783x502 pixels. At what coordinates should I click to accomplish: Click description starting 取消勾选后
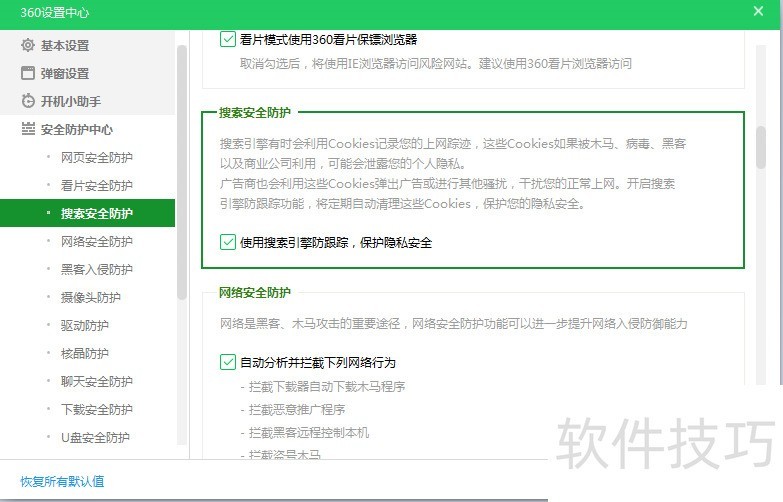pyautogui.click(x=436, y=63)
